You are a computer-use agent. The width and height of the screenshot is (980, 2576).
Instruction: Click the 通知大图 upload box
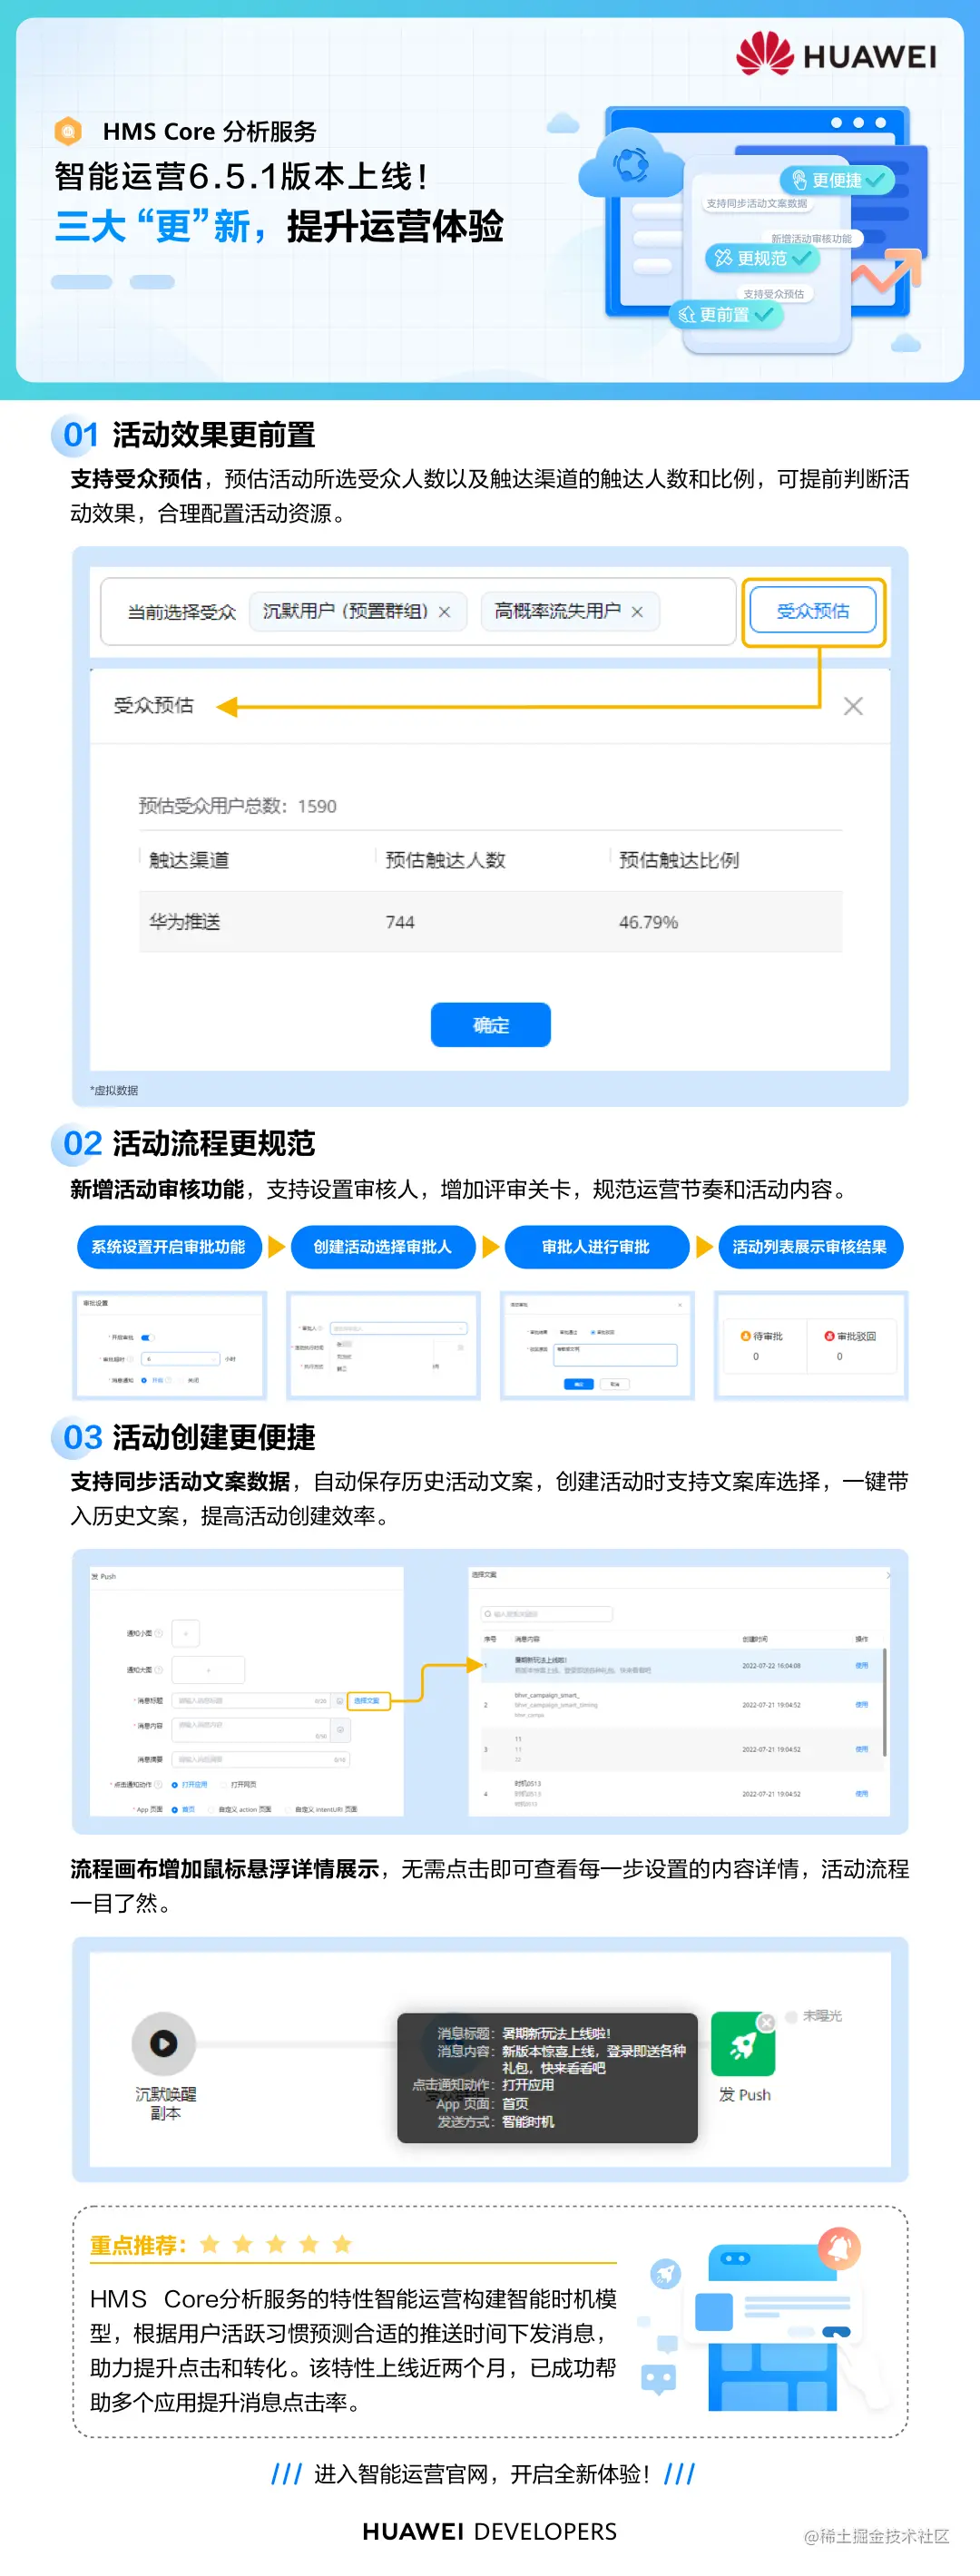pos(208,1669)
